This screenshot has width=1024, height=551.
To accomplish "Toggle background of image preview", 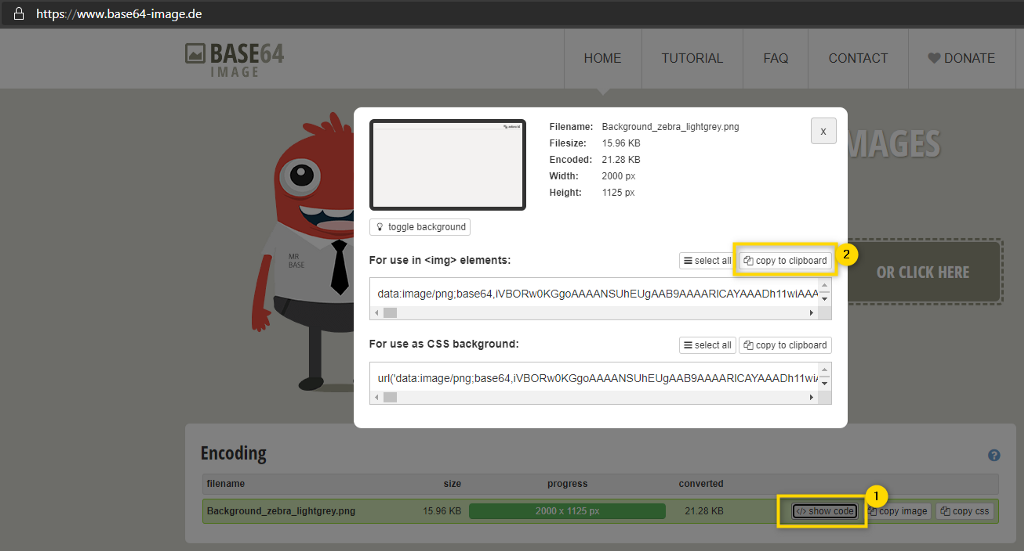I will pyautogui.click(x=420, y=227).
